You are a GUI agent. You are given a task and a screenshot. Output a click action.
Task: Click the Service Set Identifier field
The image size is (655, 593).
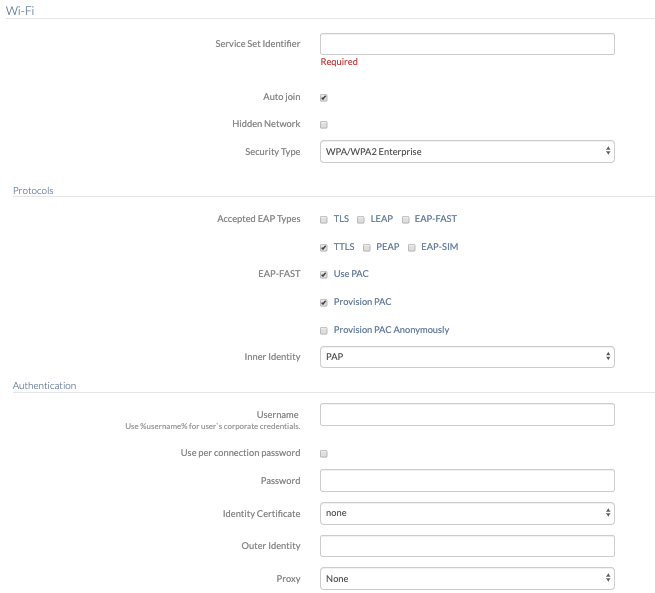(467, 44)
